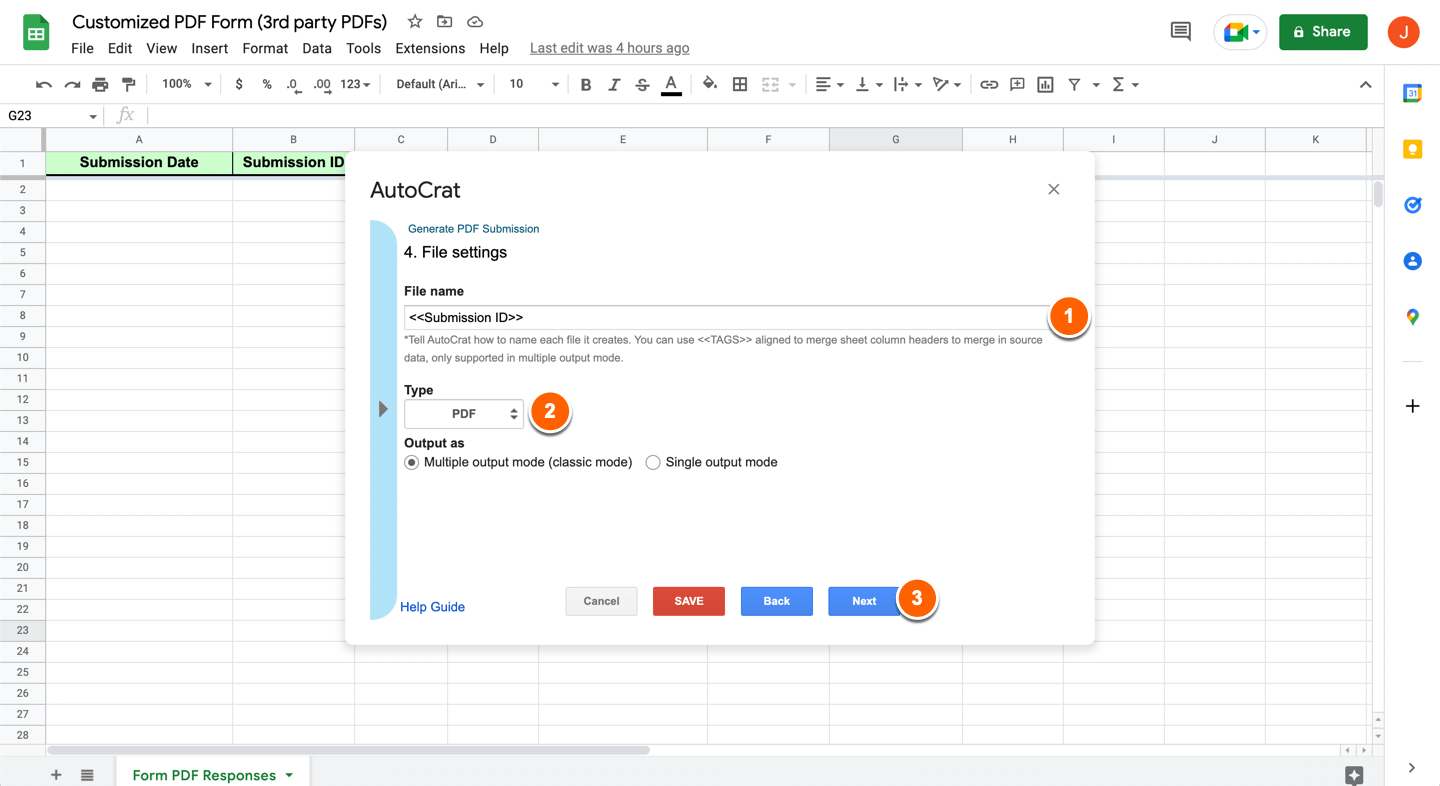The width and height of the screenshot is (1440, 786).
Task: Get add-ons with the plus icon
Action: point(1412,406)
